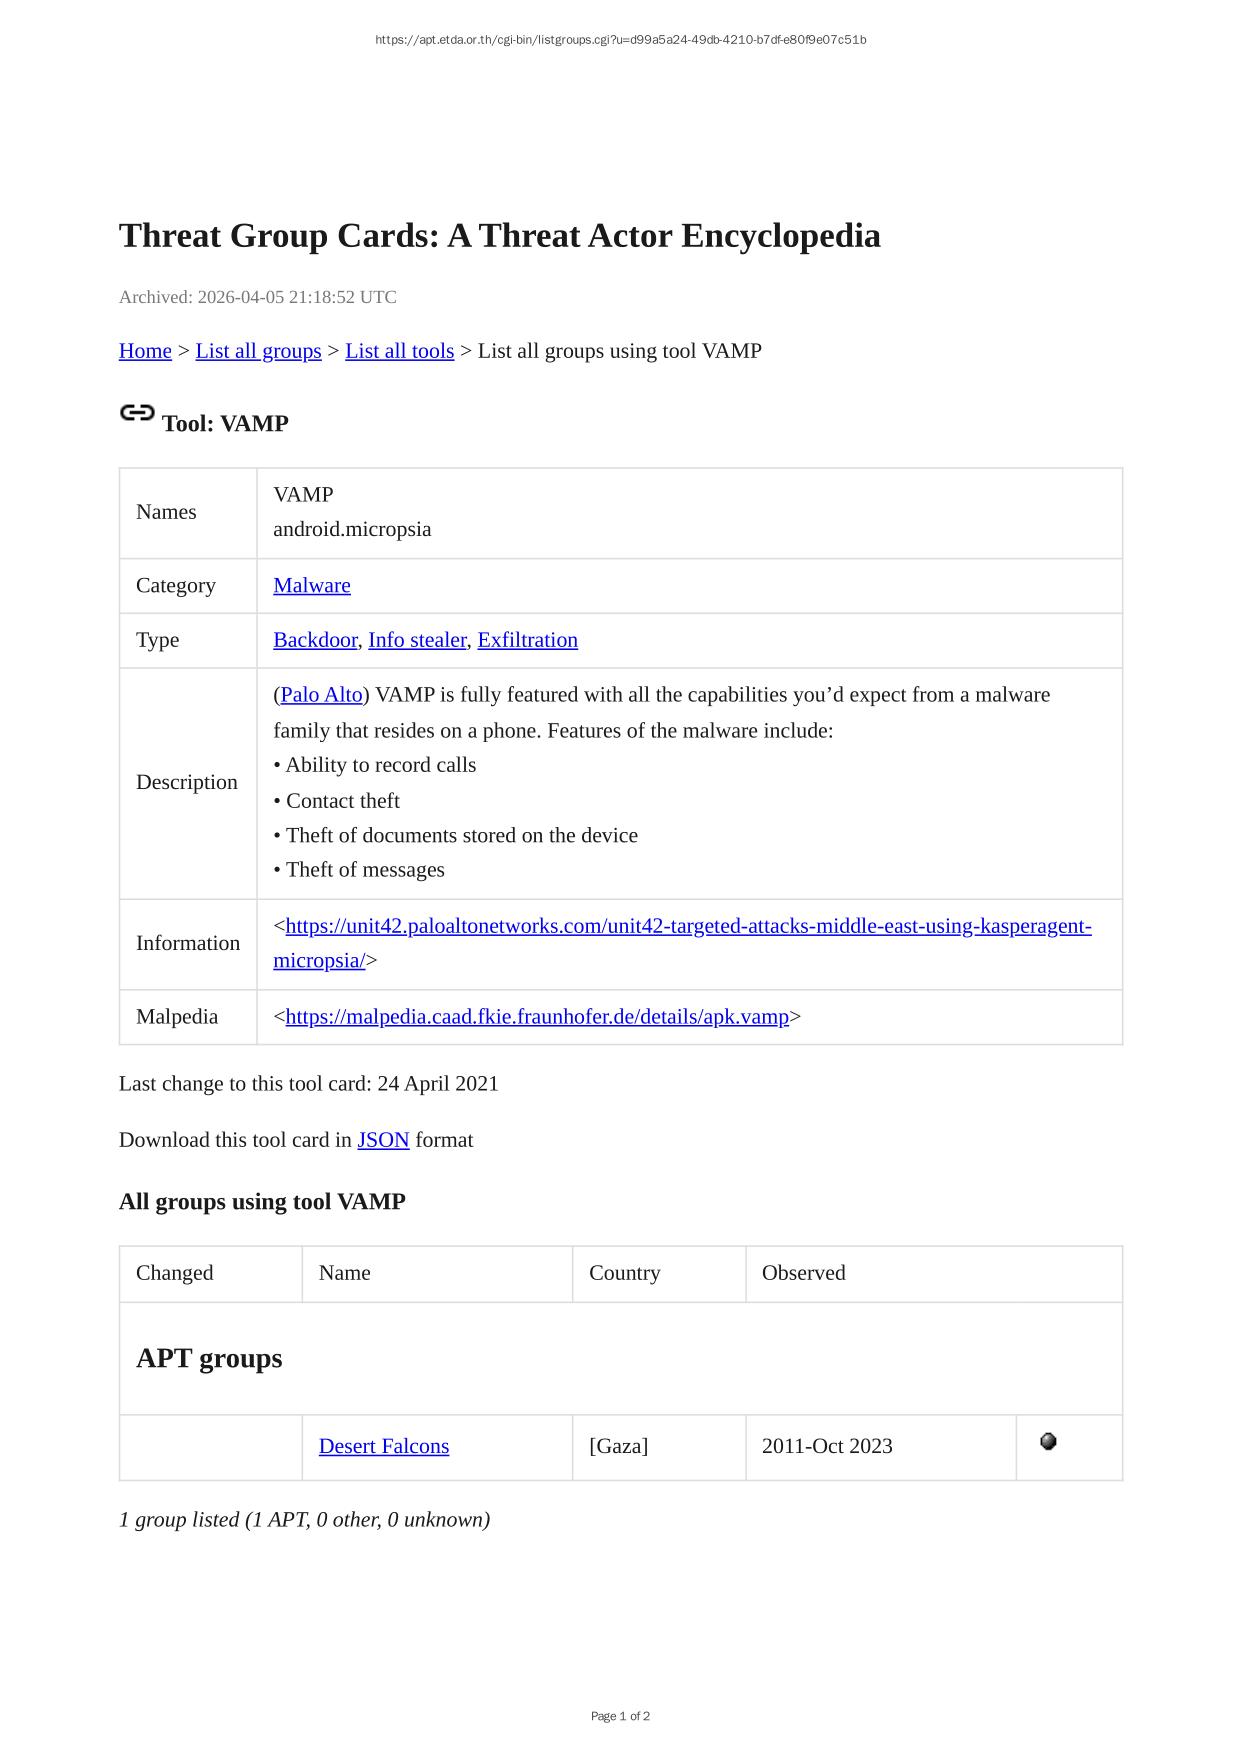Click the Exfiltration type link
1242x1756 pixels.
pyautogui.click(x=527, y=640)
